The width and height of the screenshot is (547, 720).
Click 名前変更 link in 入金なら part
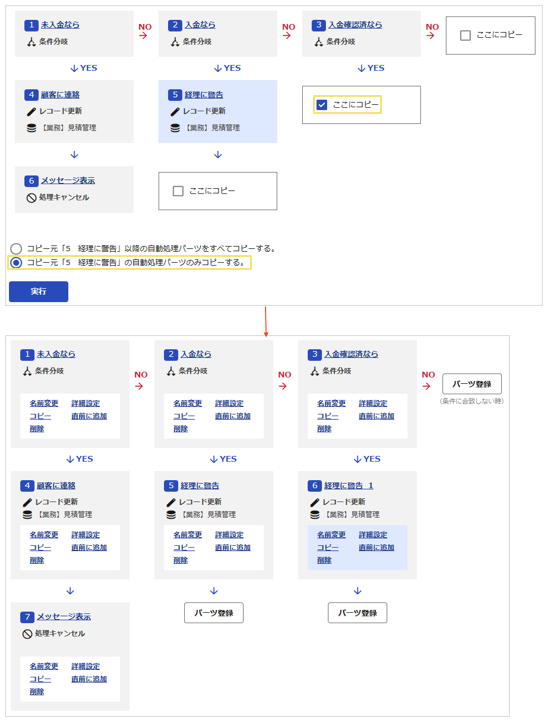tap(188, 403)
